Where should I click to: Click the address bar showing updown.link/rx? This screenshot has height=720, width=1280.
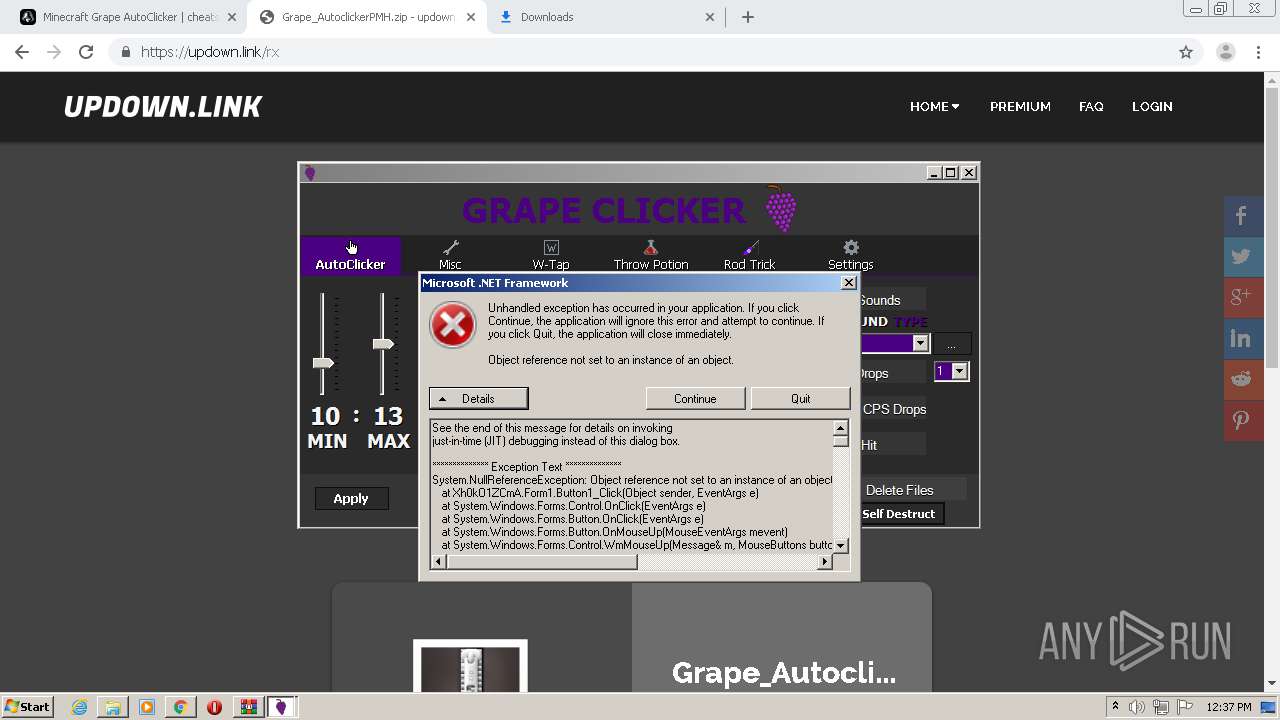pos(640,52)
